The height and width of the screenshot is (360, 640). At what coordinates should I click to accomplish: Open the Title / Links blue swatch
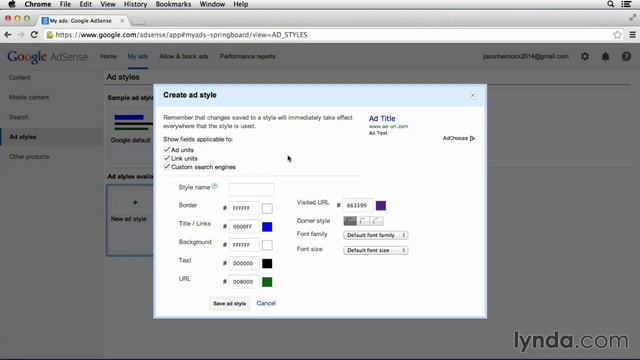click(267, 227)
